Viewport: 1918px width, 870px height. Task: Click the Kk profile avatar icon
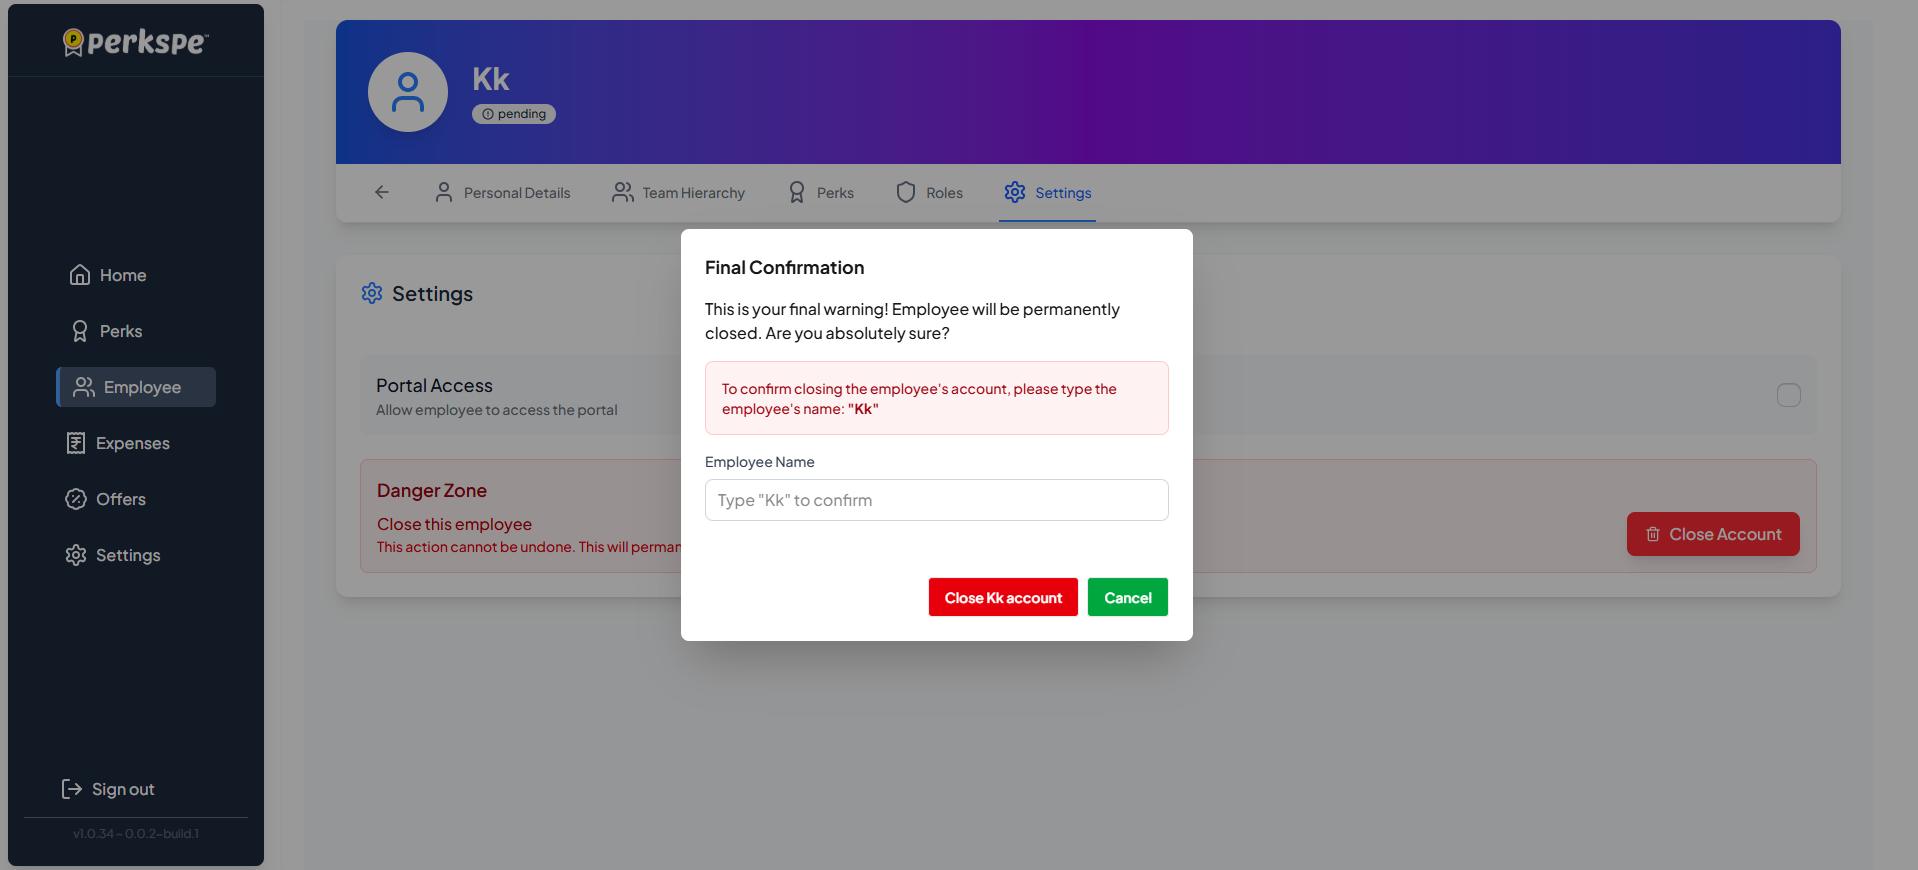[408, 92]
